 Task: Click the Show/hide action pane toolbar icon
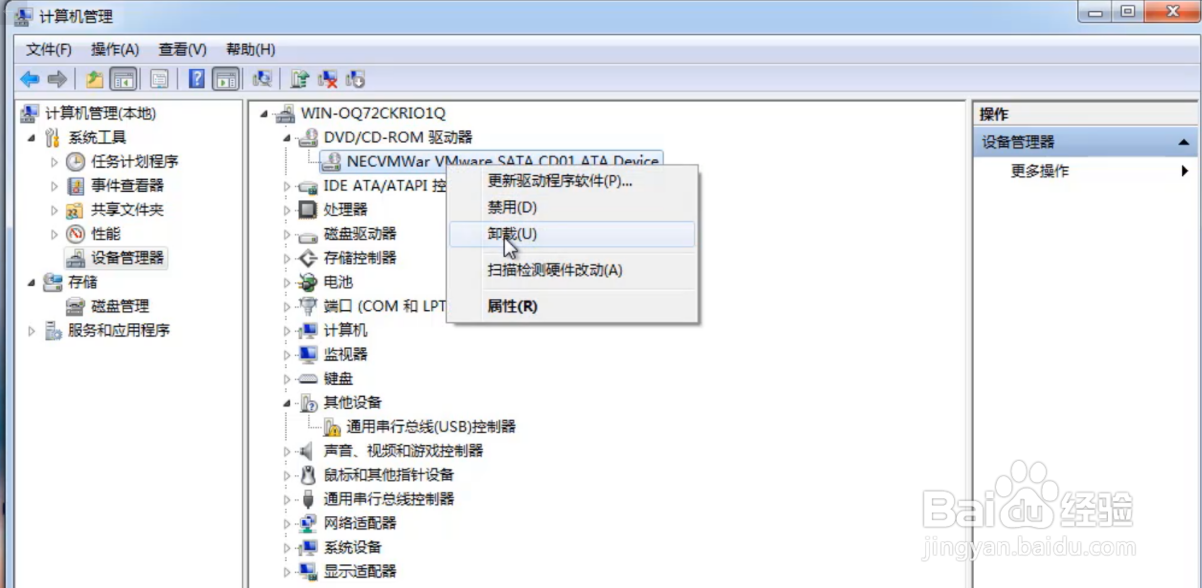[x=226, y=78]
